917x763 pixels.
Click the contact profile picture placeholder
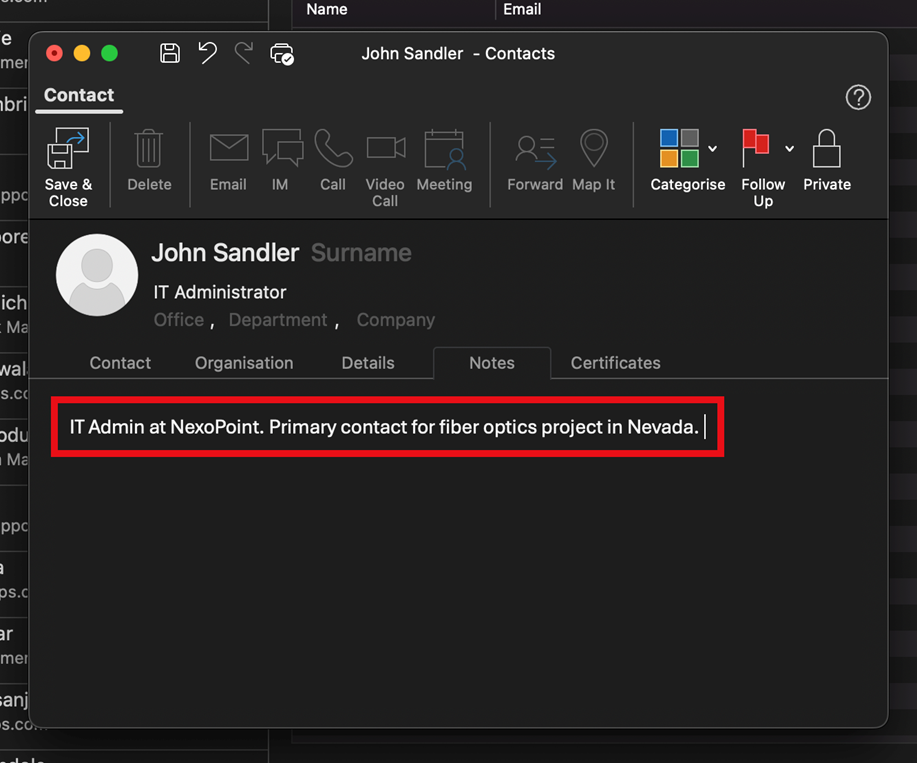97,275
